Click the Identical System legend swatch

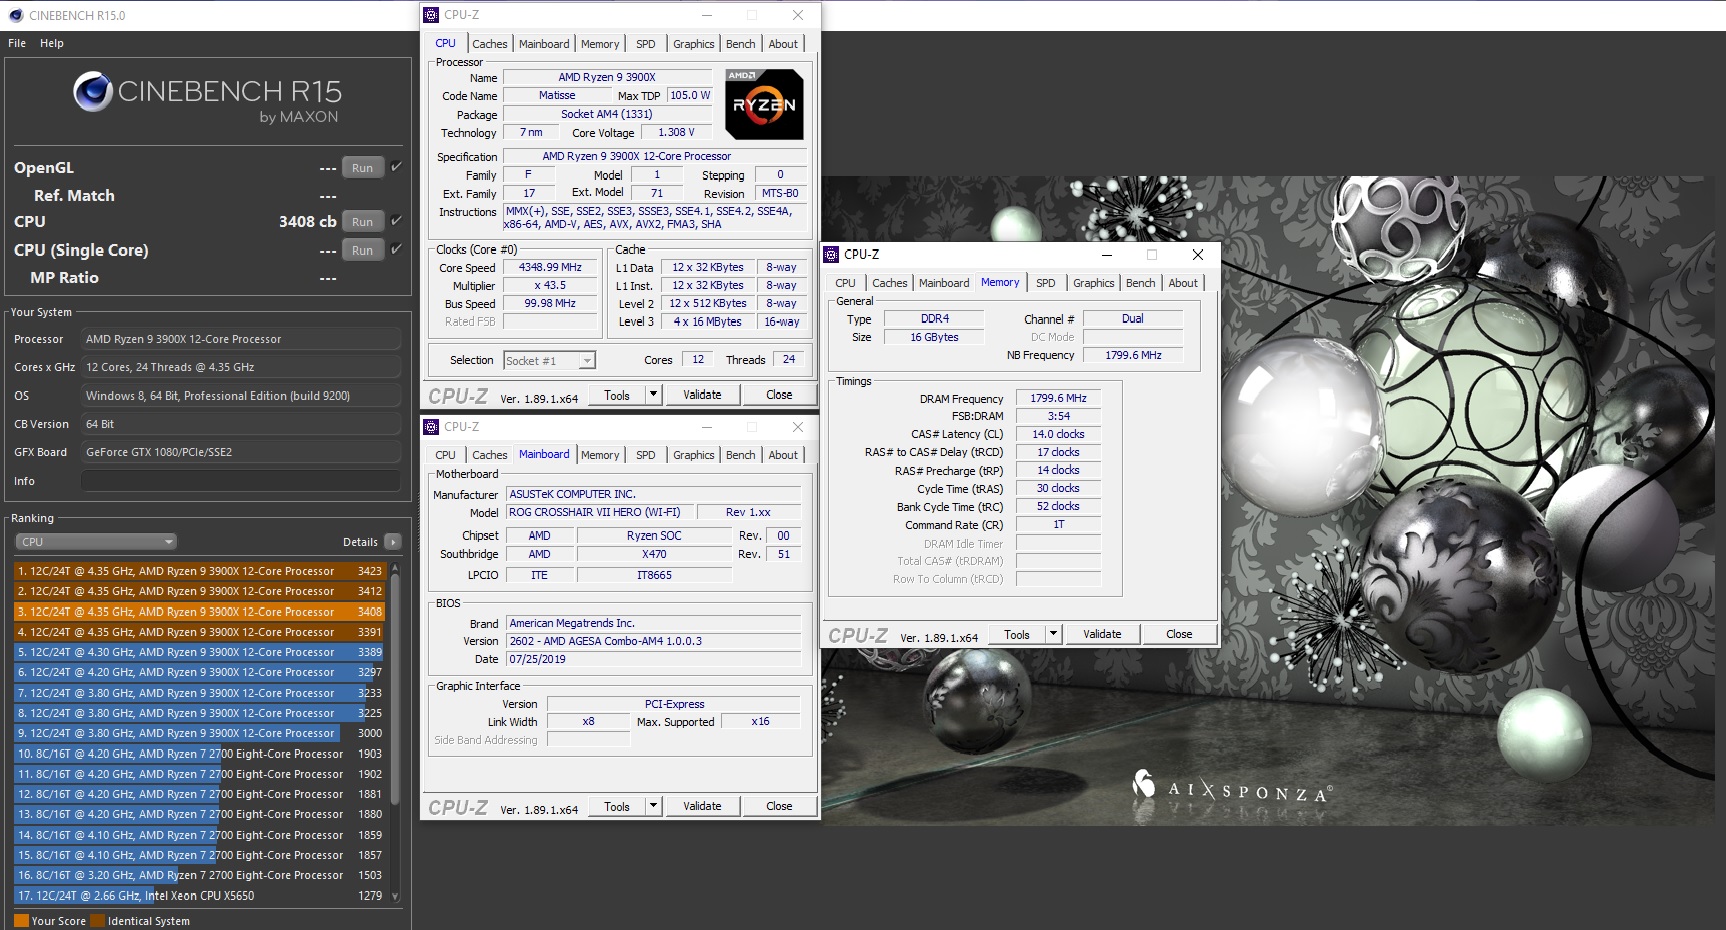tap(98, 921)
